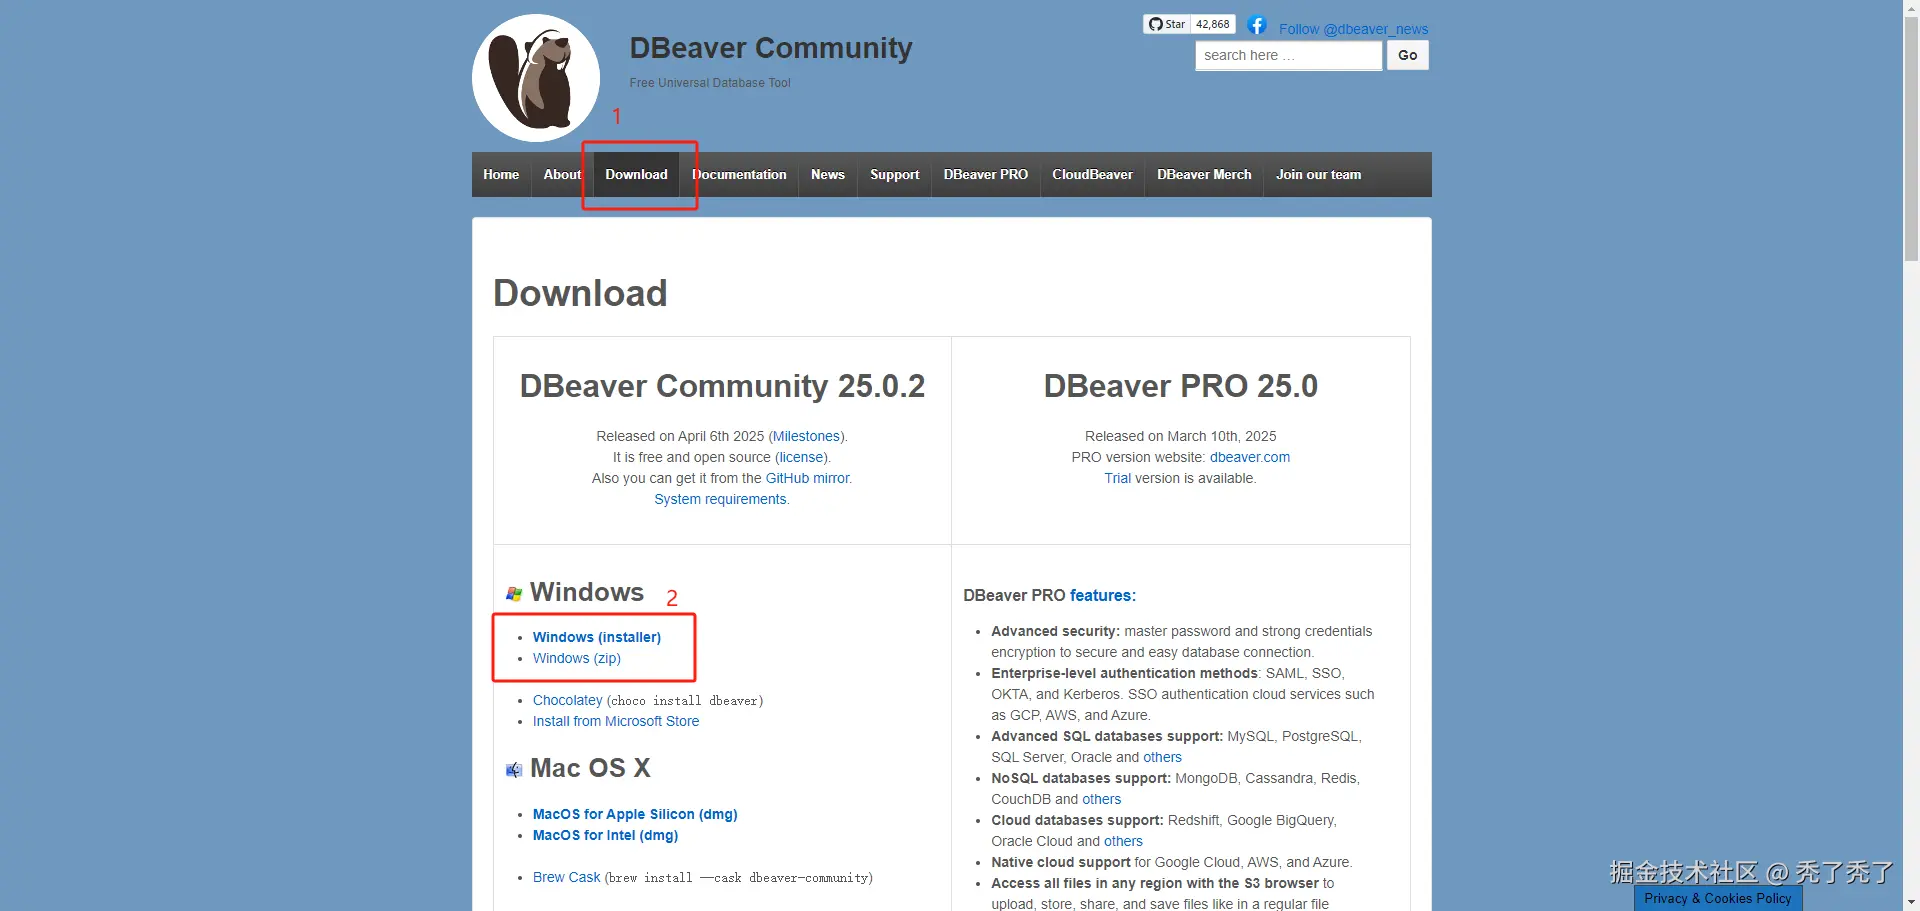Open the Home menu item

[x=501, y=174]
